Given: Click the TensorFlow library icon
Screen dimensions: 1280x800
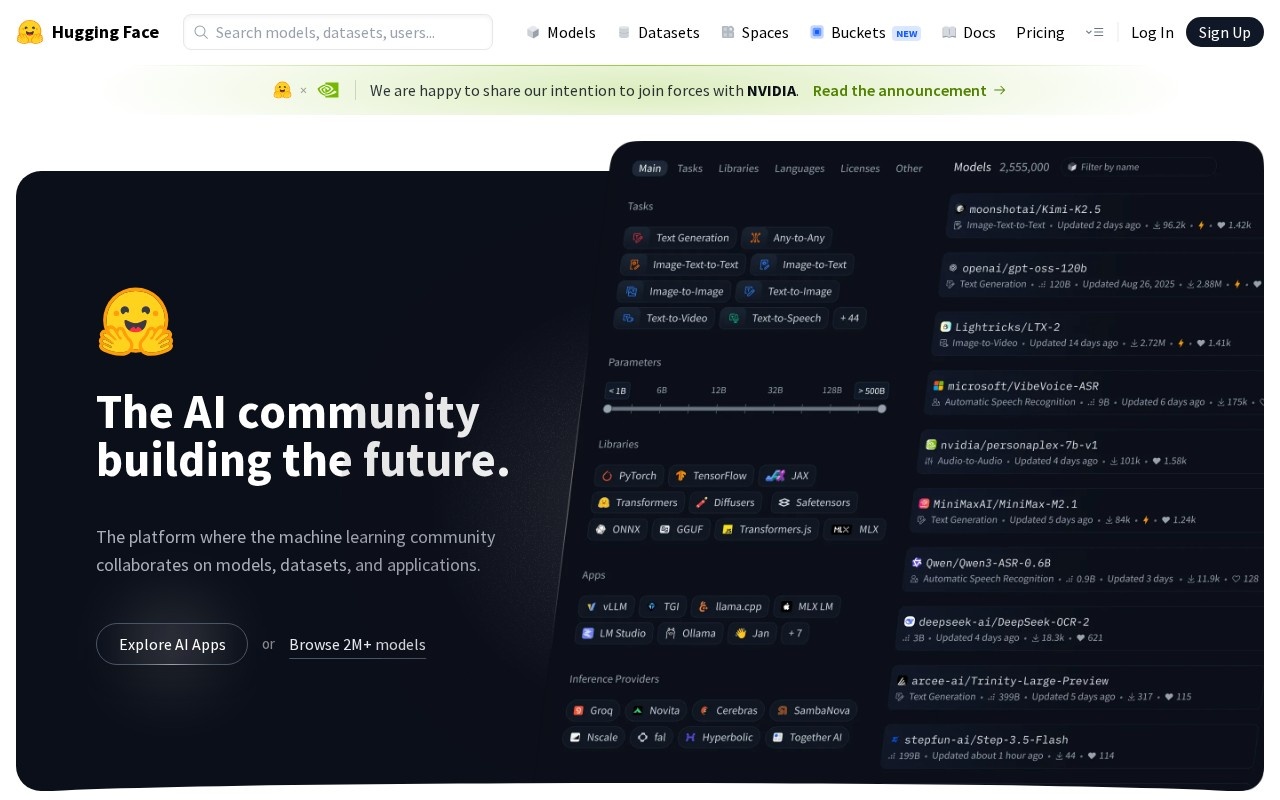Looking at the screenshot, I should pos(681,476).
